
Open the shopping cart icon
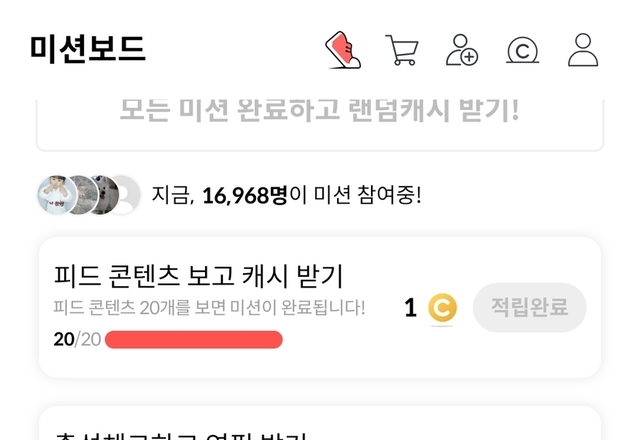pyautogui.click(x=402, y=50)
